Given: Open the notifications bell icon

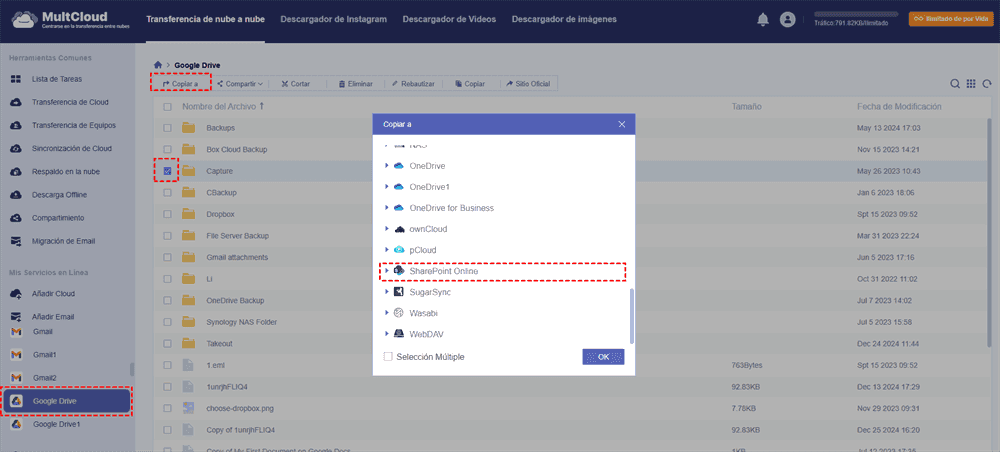Looking at the screenshot, I should click(762, 20).
